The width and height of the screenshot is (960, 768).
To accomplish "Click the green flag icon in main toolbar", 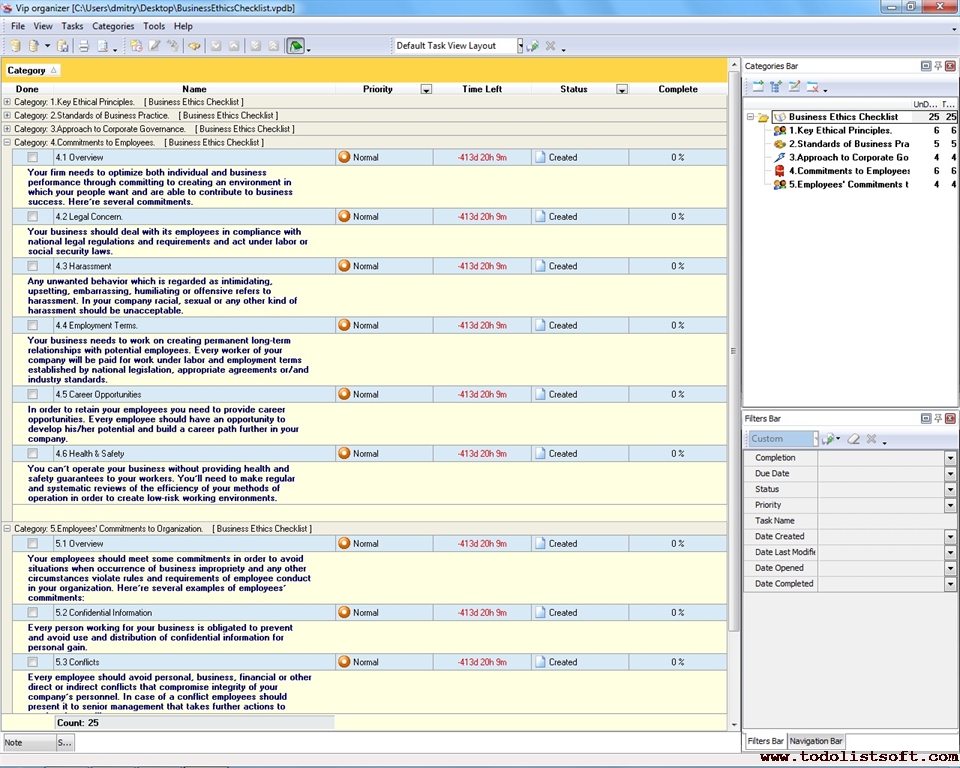I will click(295, 46).
